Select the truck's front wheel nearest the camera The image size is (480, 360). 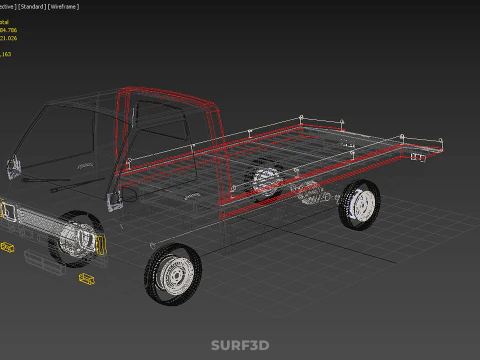coord(173,274)
